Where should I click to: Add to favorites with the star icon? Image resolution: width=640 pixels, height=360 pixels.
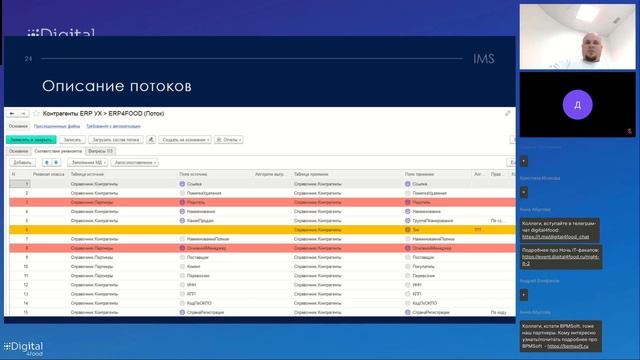(36, 113)
